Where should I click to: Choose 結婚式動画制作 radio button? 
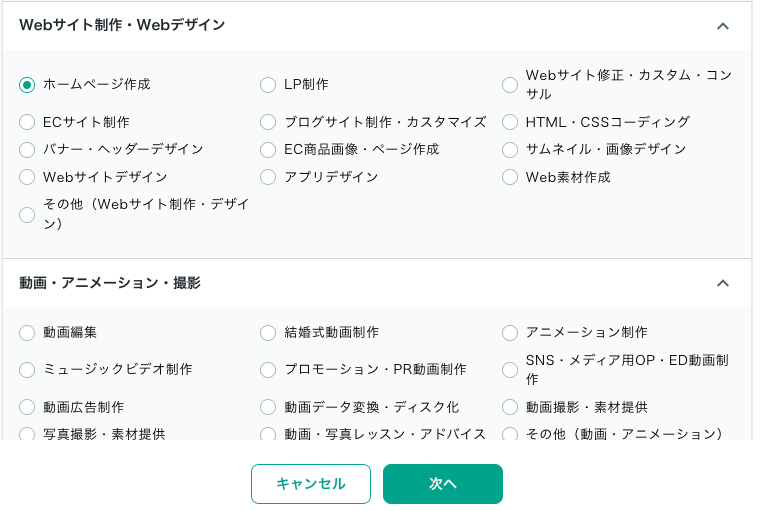point(268,332)
